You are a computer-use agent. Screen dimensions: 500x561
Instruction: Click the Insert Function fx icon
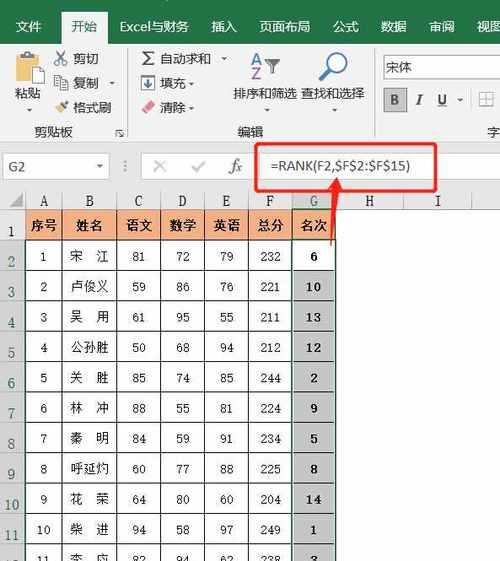236,166
